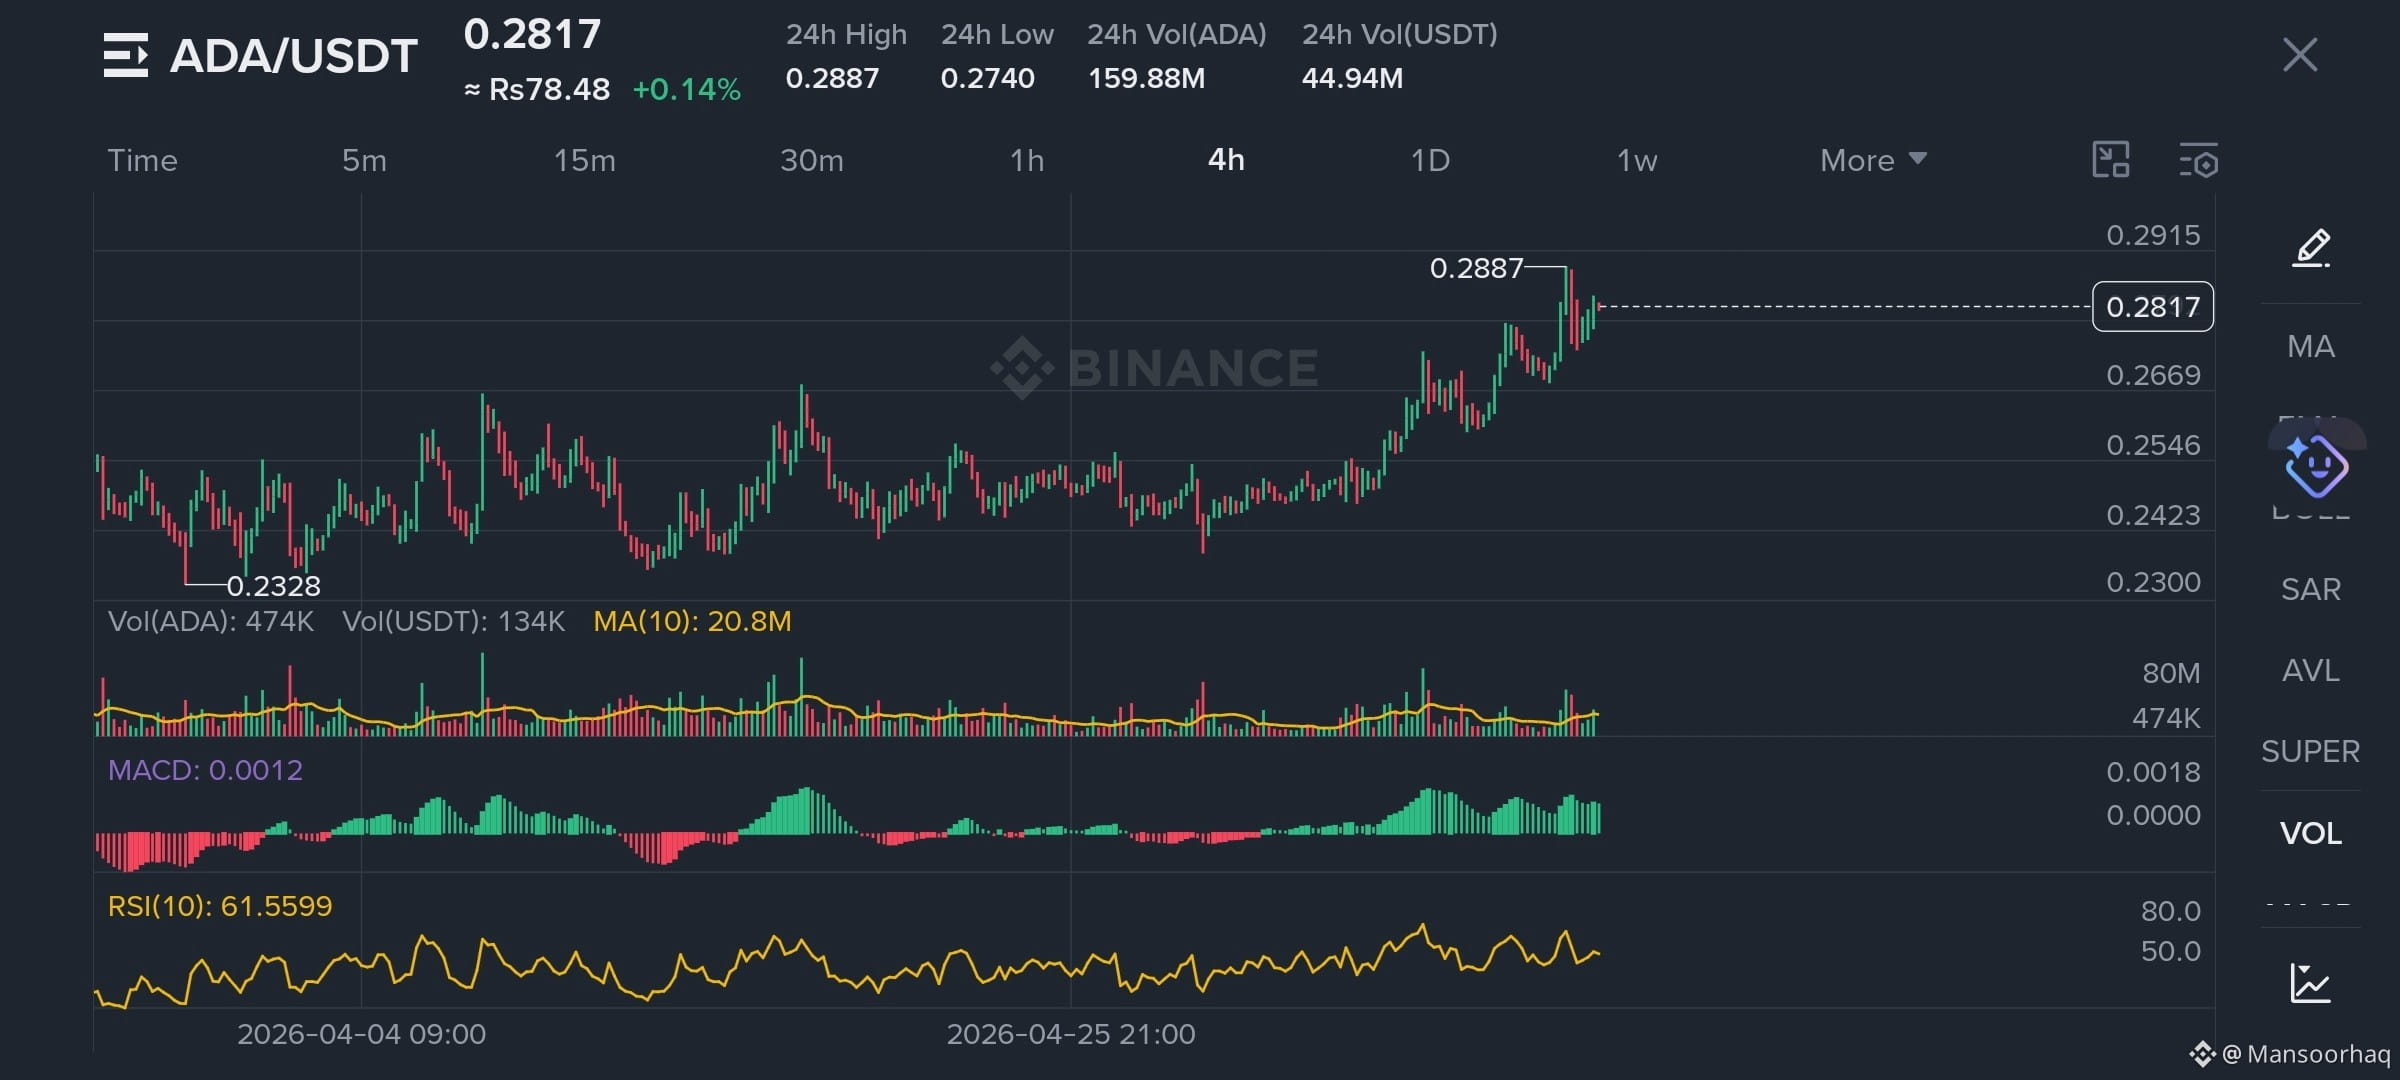The image size is (2400, 1080).
Task: Click the 24h Low value 0.2740
Action: 987,78
